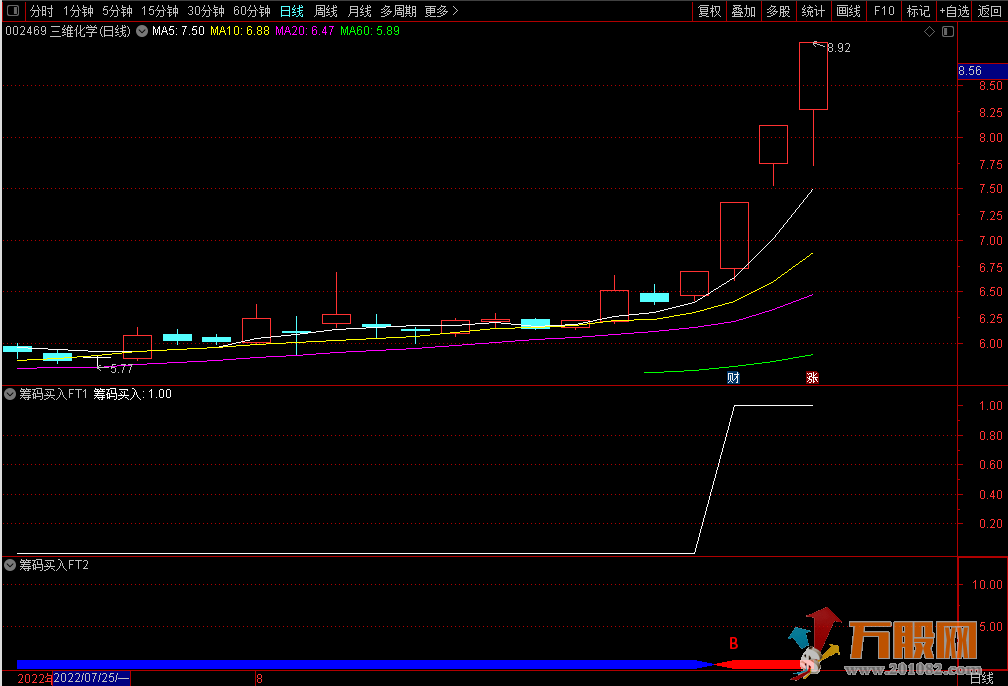Click the 2022/07/25 date marker
1008x686 pixels.
(x=90, y=679)
